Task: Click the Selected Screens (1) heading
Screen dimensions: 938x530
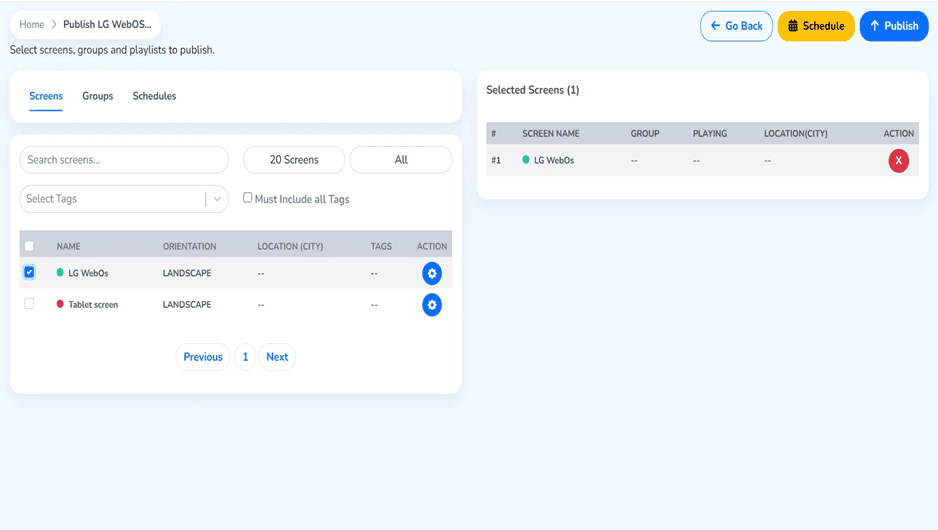Action: point(532,90)
